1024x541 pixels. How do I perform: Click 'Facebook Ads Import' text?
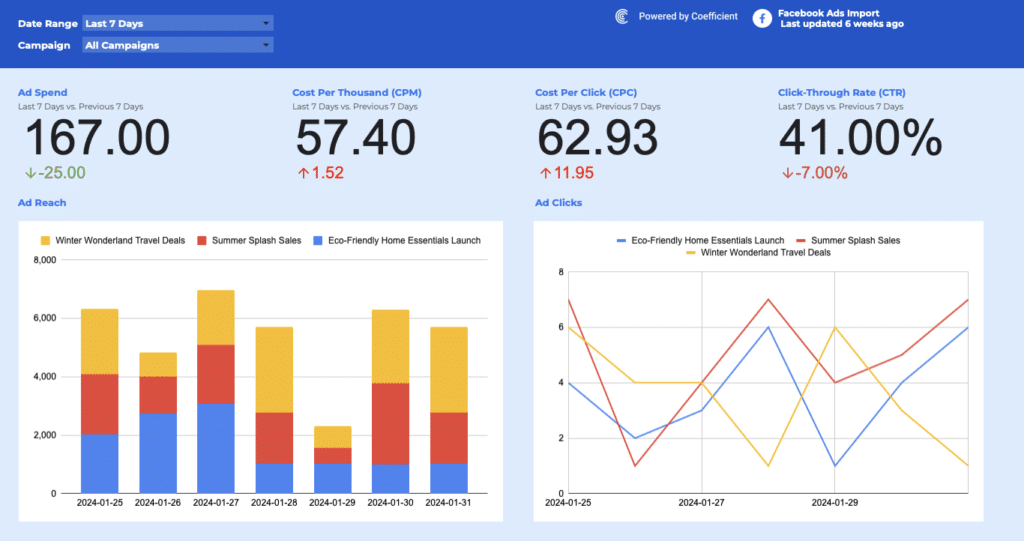pos(829,13)
